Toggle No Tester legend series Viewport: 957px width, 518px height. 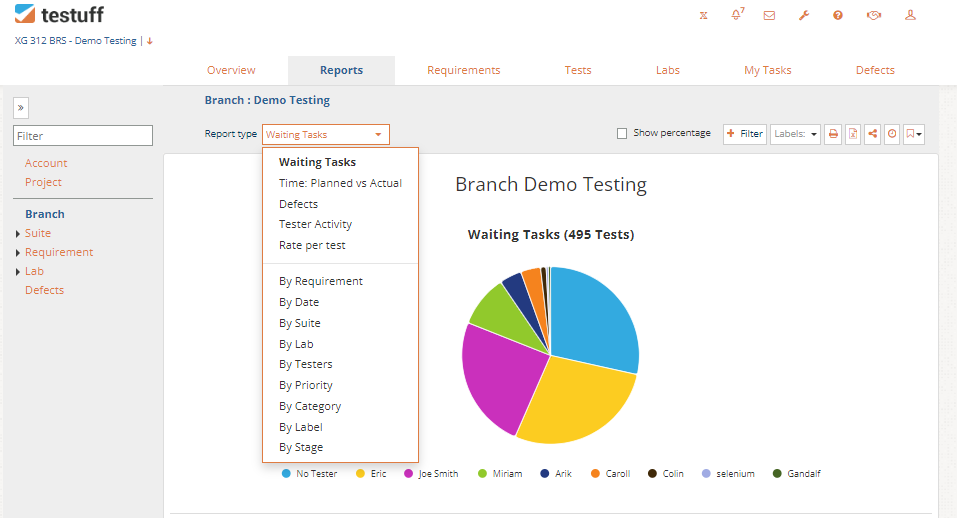pyautogui.click(x=309, y=473)
